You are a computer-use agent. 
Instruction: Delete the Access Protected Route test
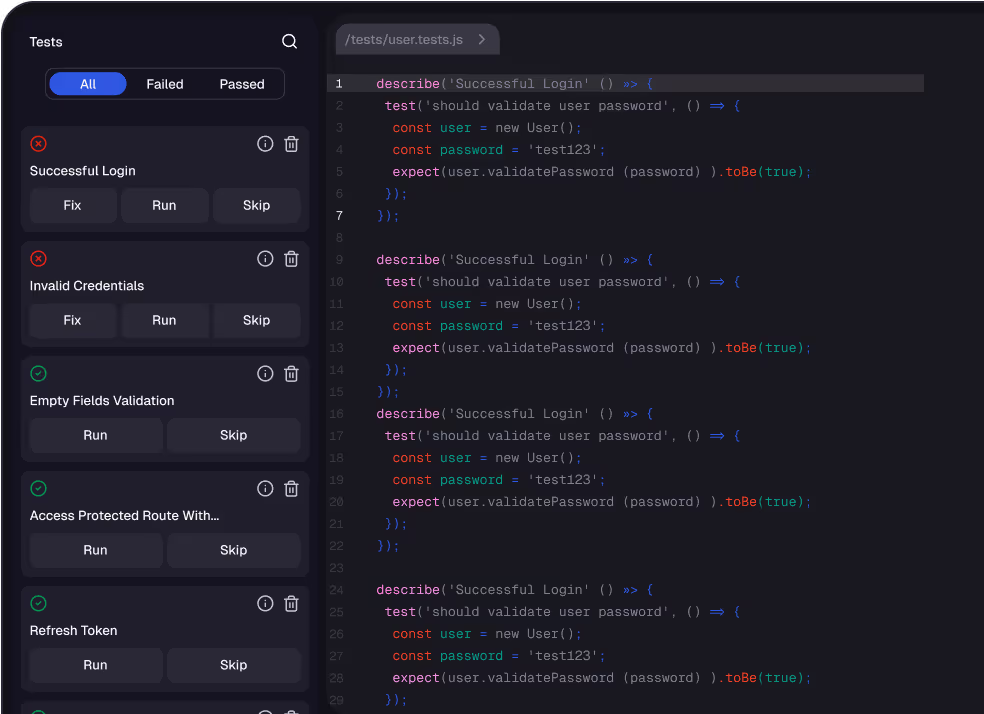click(x=291, y=488)
